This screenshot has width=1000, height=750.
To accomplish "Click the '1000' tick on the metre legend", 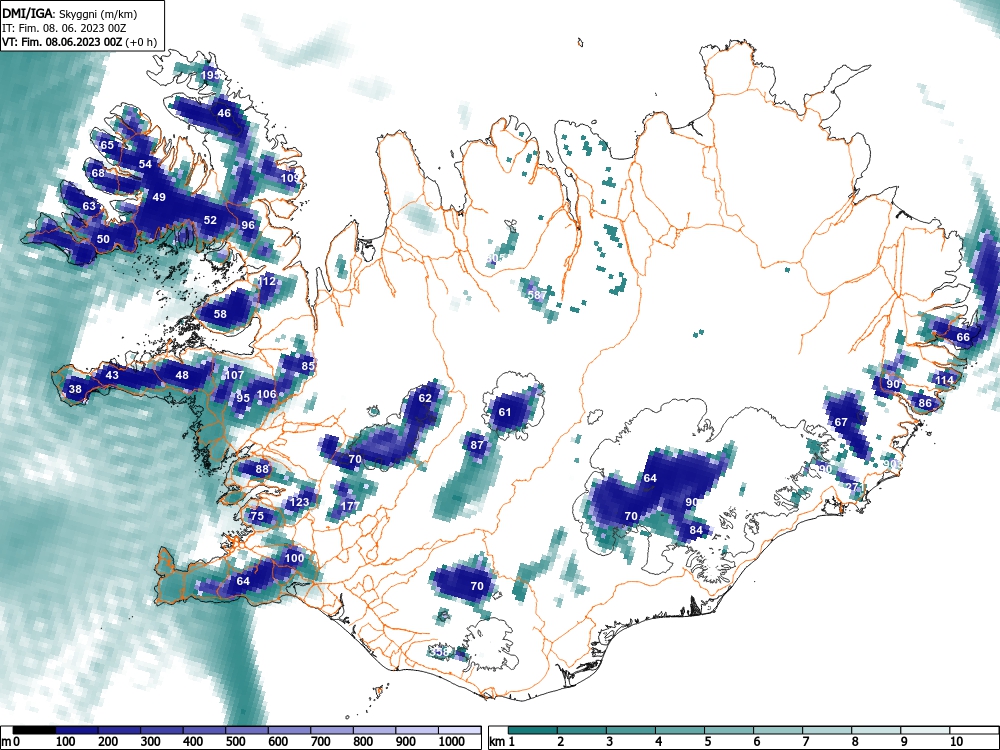I will click(452, 742).
